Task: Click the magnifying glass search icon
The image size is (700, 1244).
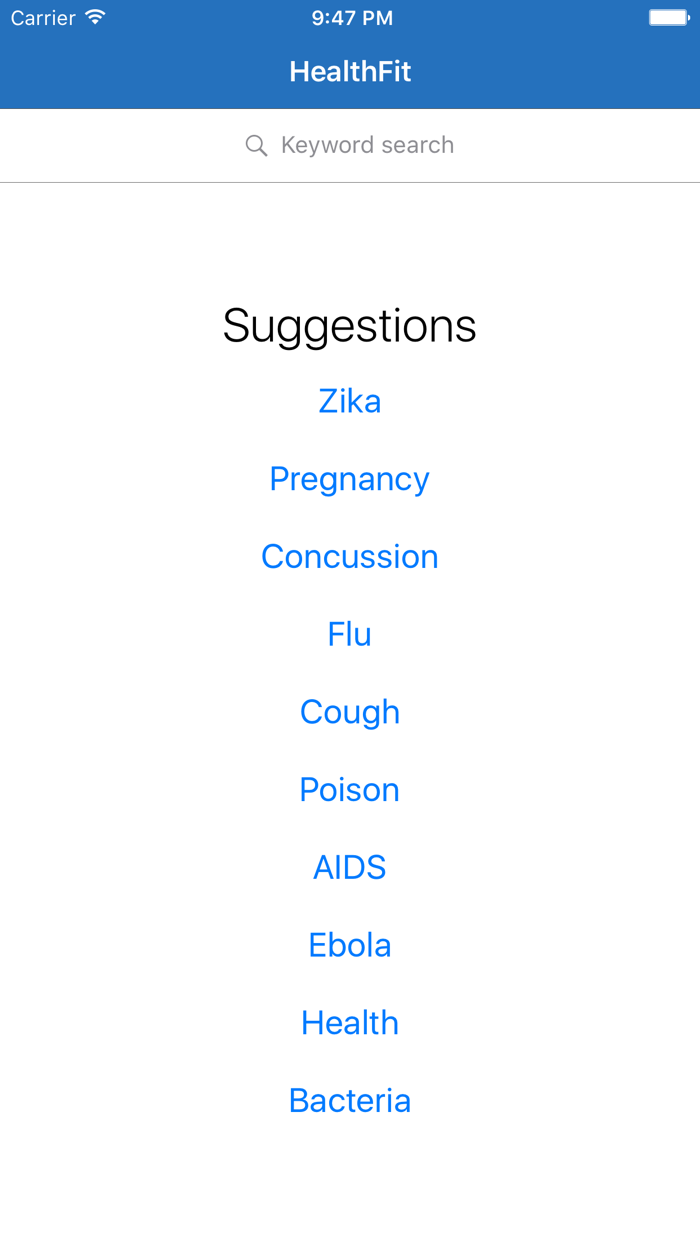Action: (256, 146)
